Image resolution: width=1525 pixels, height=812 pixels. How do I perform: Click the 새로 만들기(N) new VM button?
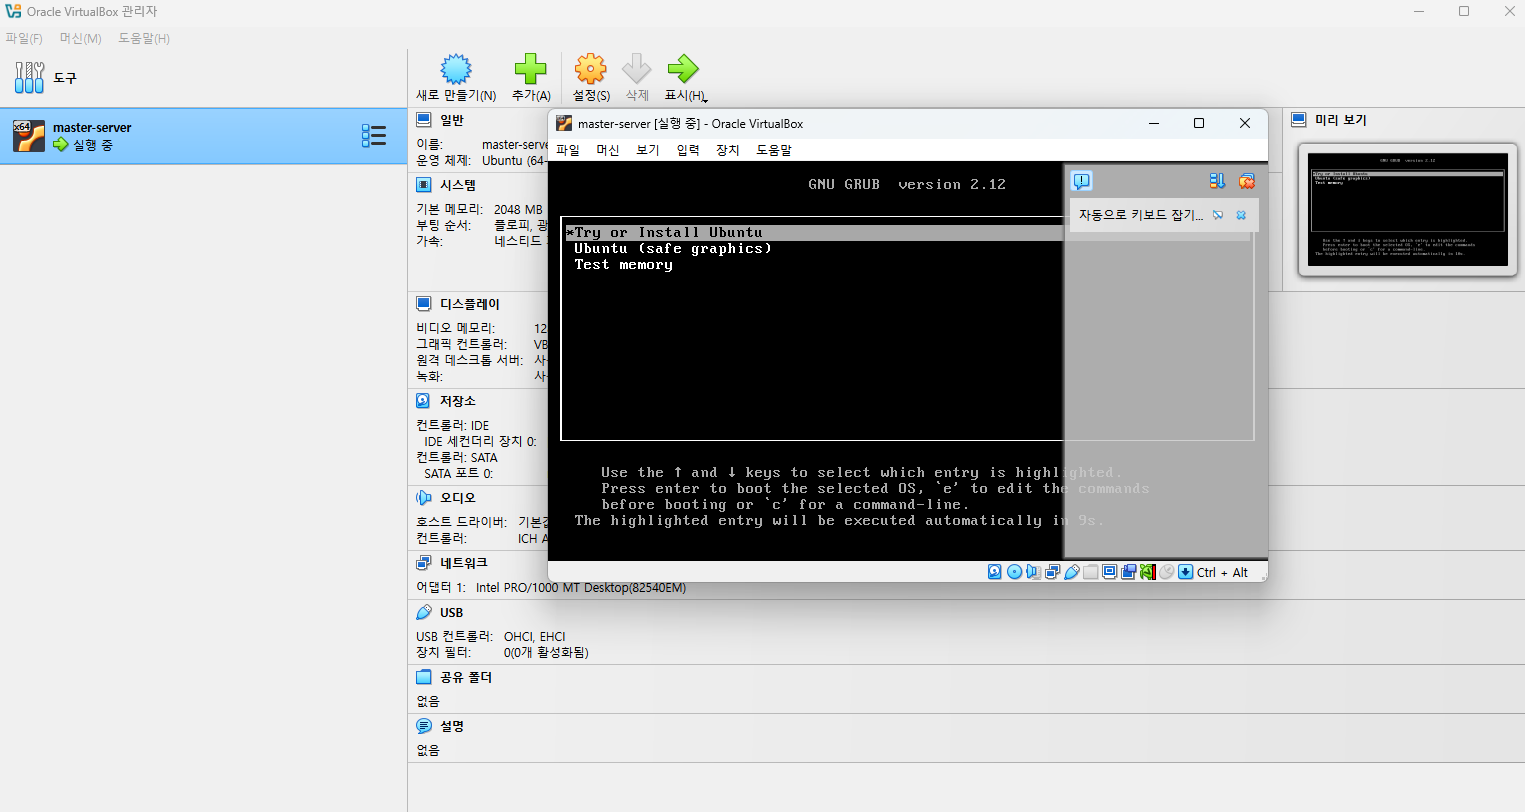(456, 78)
